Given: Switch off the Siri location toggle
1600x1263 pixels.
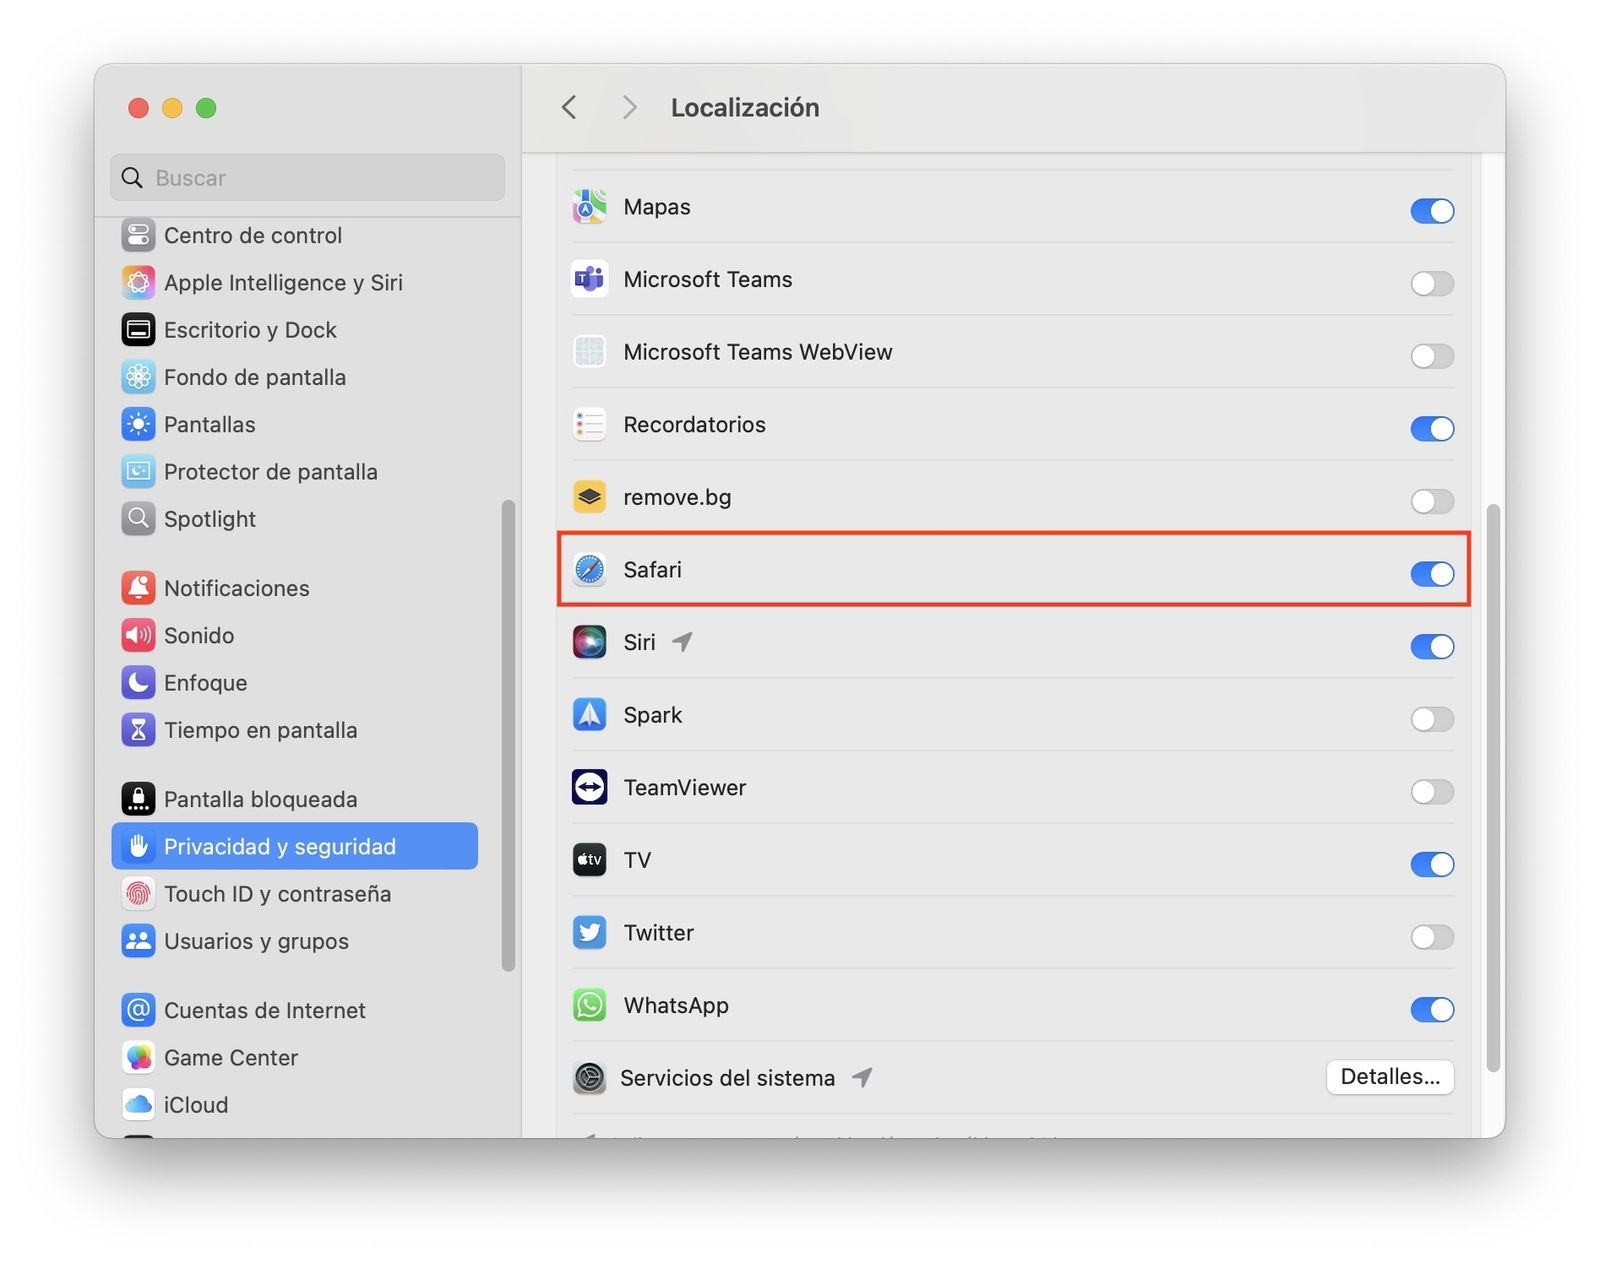Looking at the screenshot, I should pos(1432,646).
